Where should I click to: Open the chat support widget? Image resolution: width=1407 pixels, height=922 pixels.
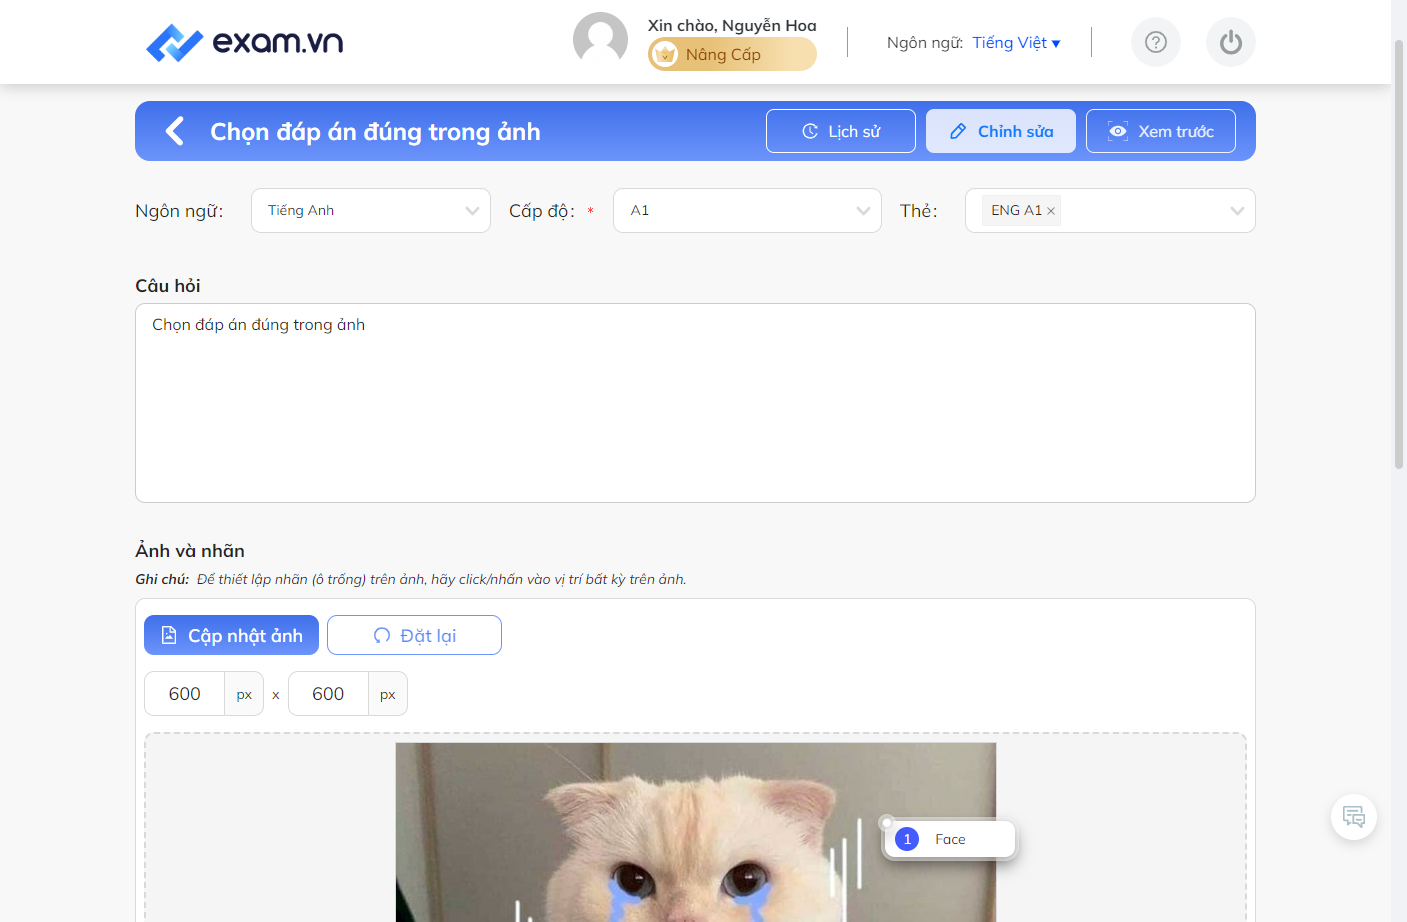pos(1354,817)
